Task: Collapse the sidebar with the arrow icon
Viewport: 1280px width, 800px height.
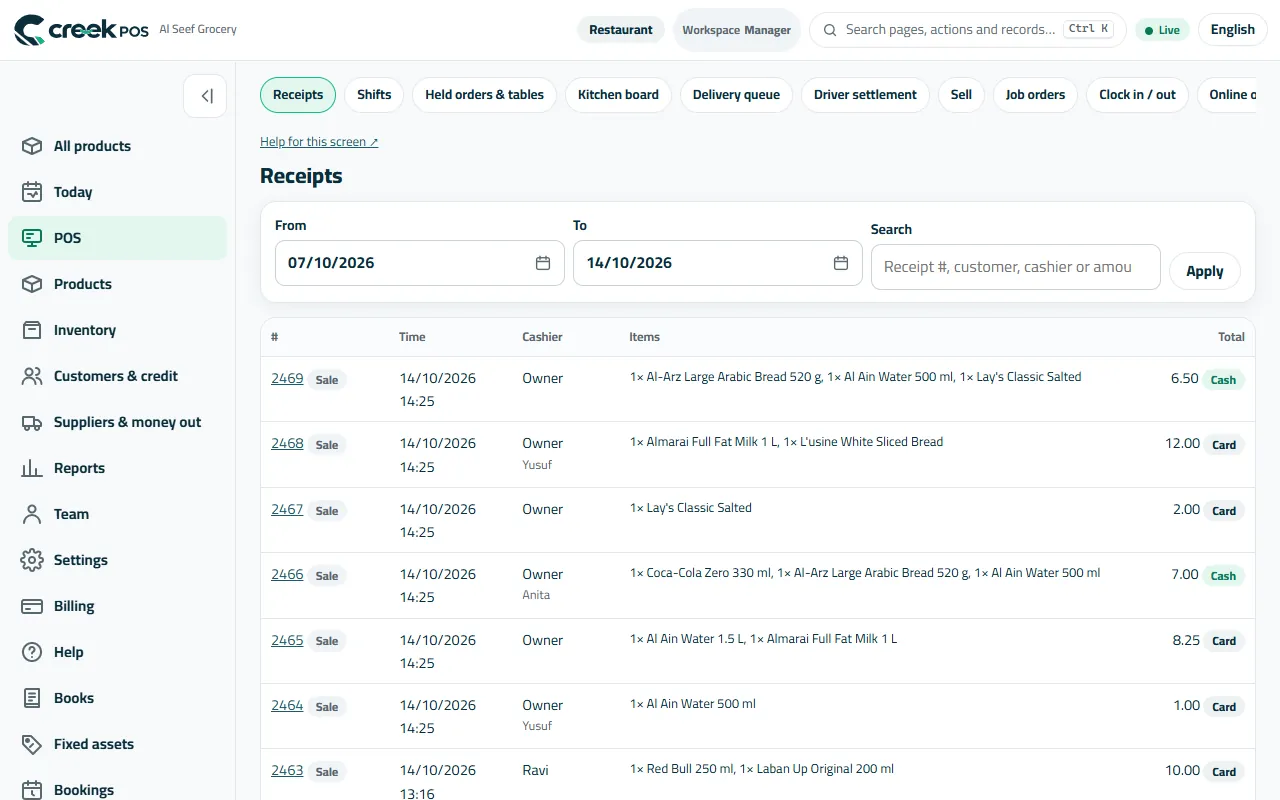Action: pyautogui.click(x=205, y=96)
